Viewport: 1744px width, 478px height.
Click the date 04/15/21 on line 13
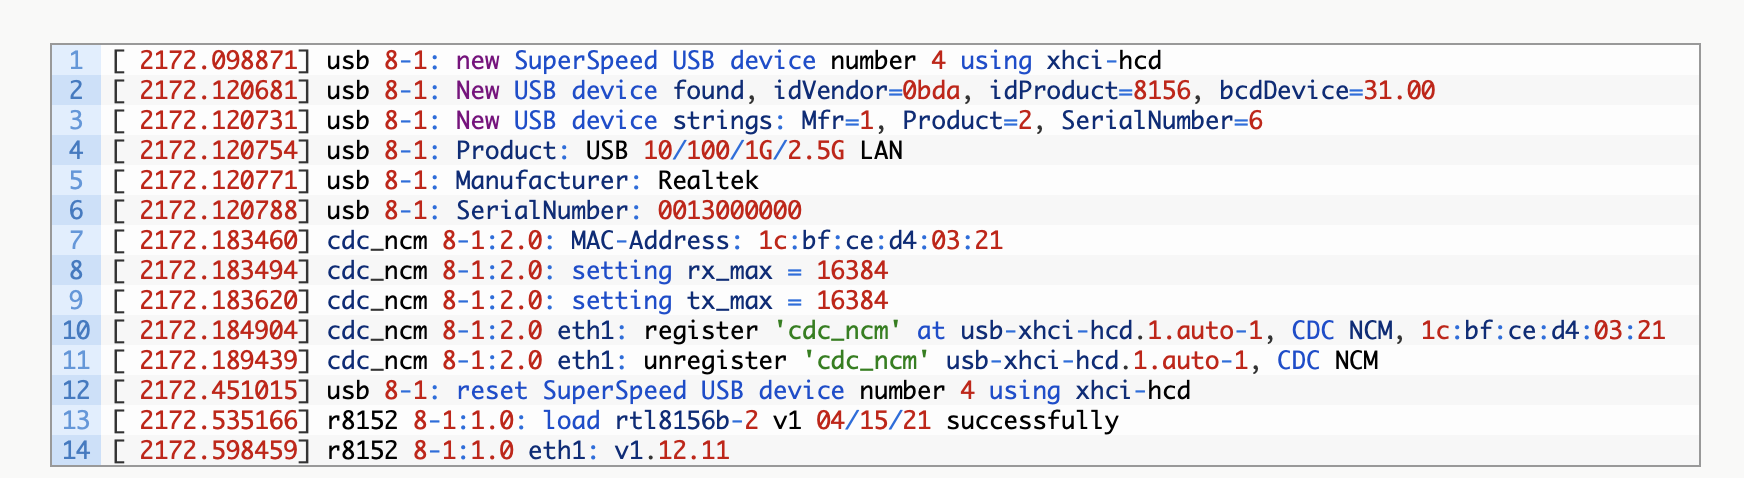(x=873, y=421)
